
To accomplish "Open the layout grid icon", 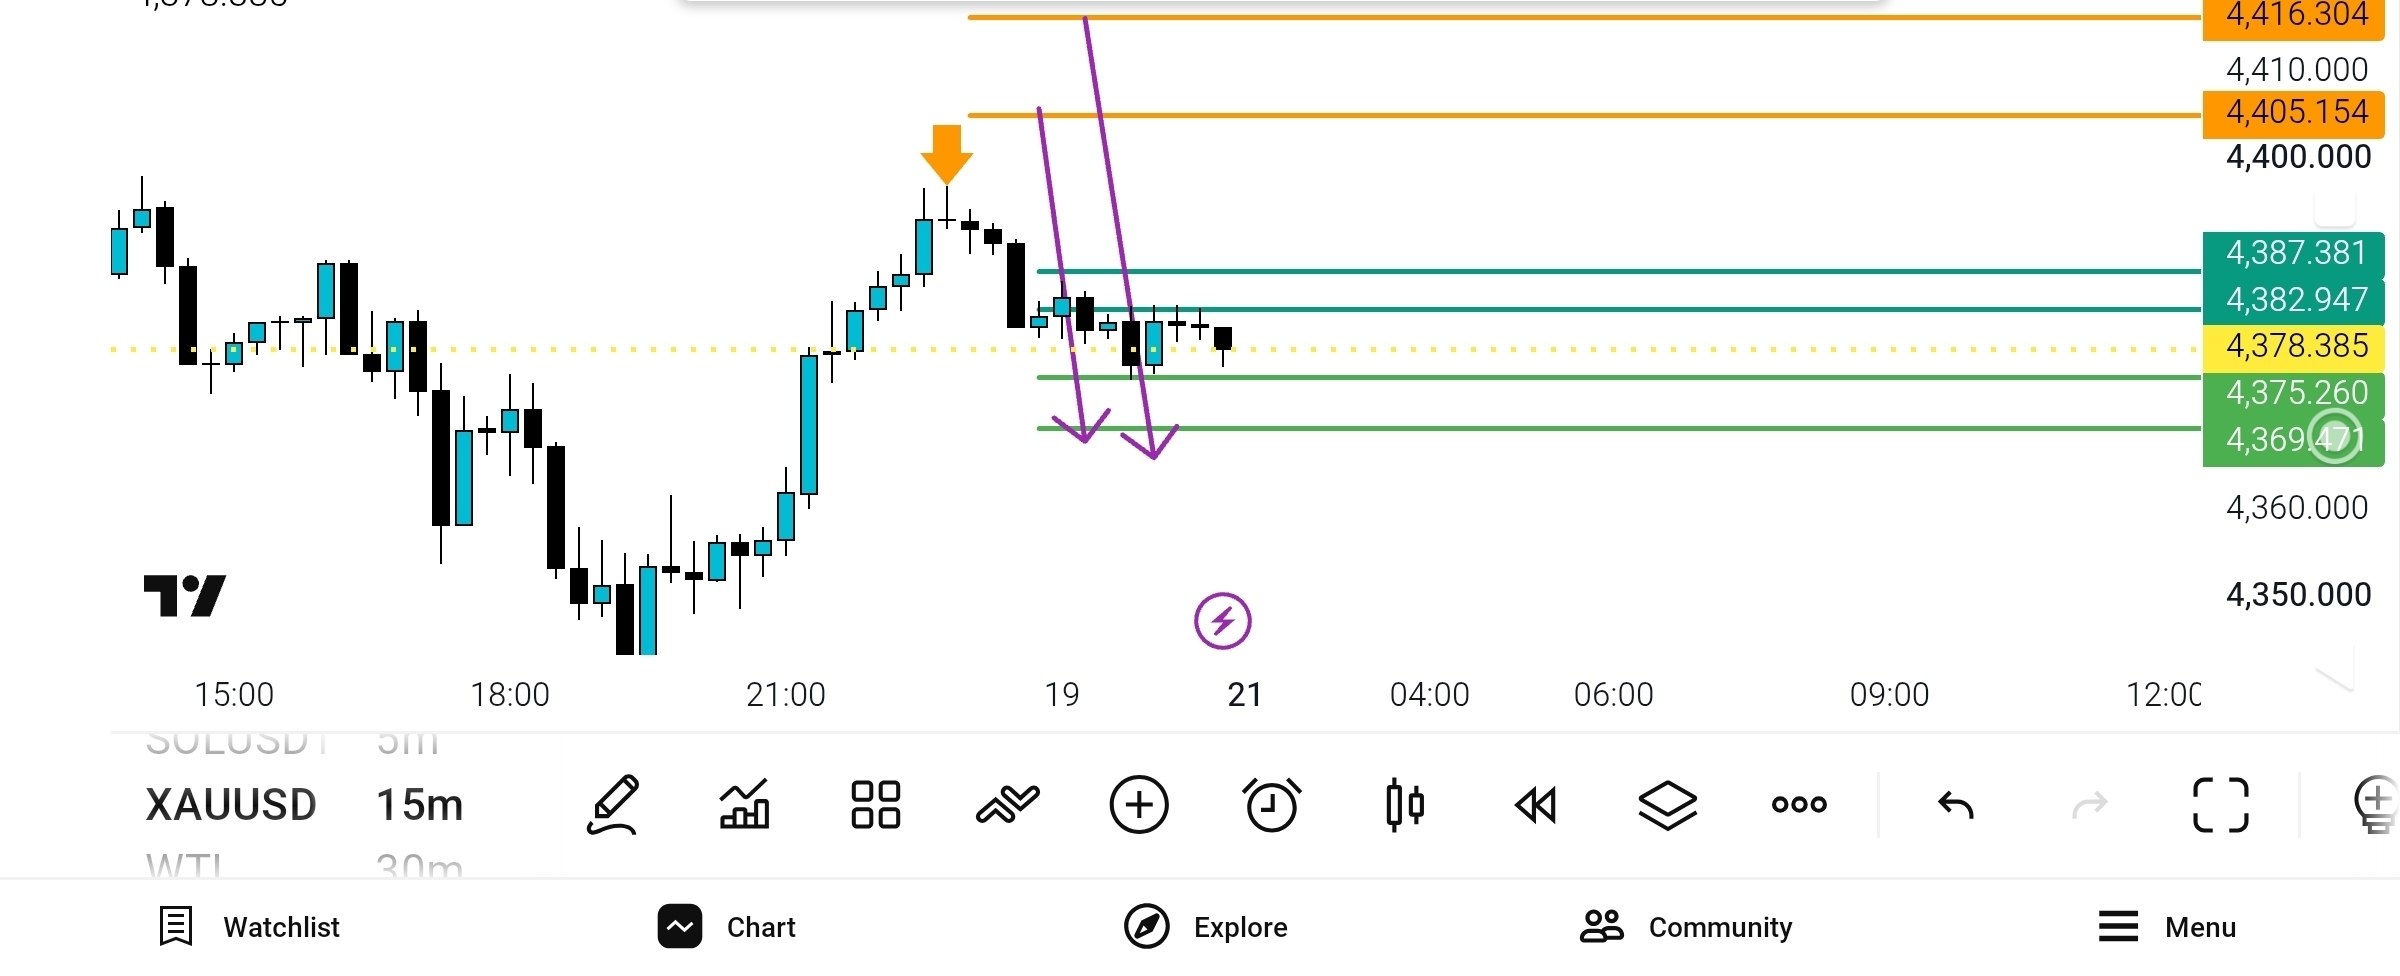I will (x=875, y=804).
